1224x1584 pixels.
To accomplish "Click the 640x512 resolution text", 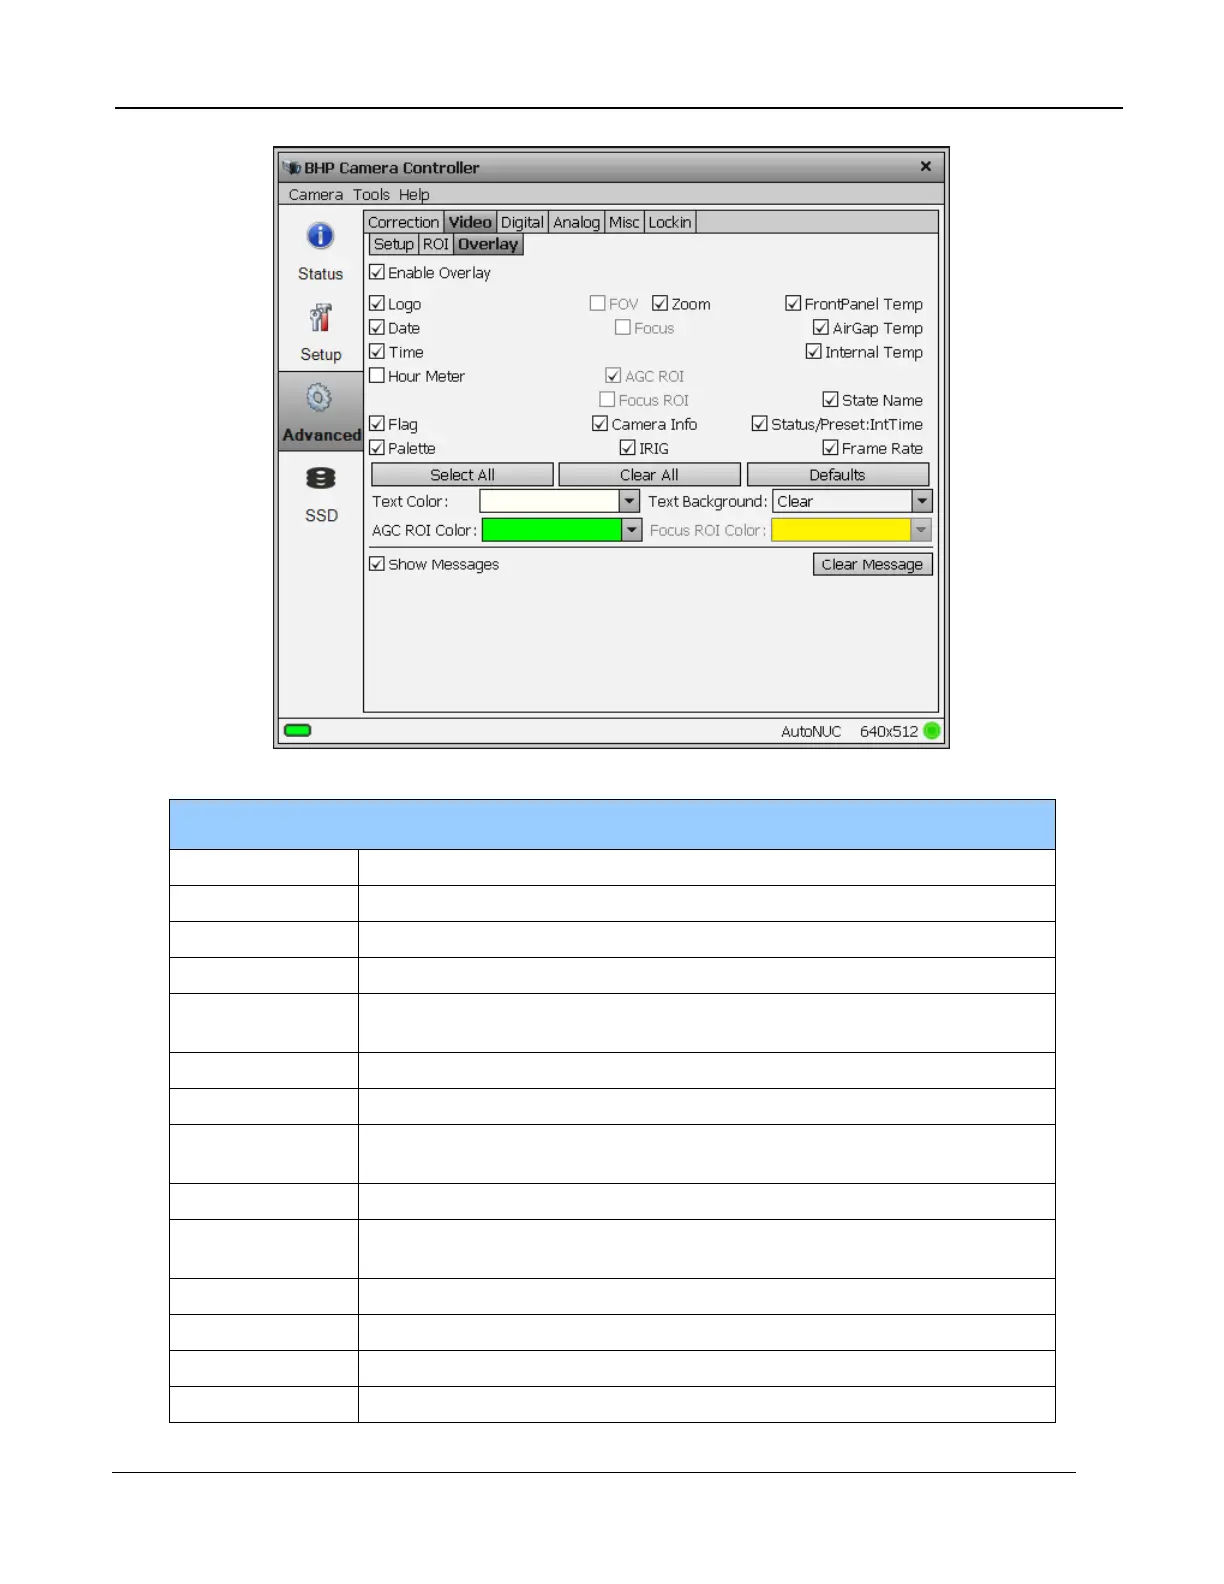I will point(888,731).
